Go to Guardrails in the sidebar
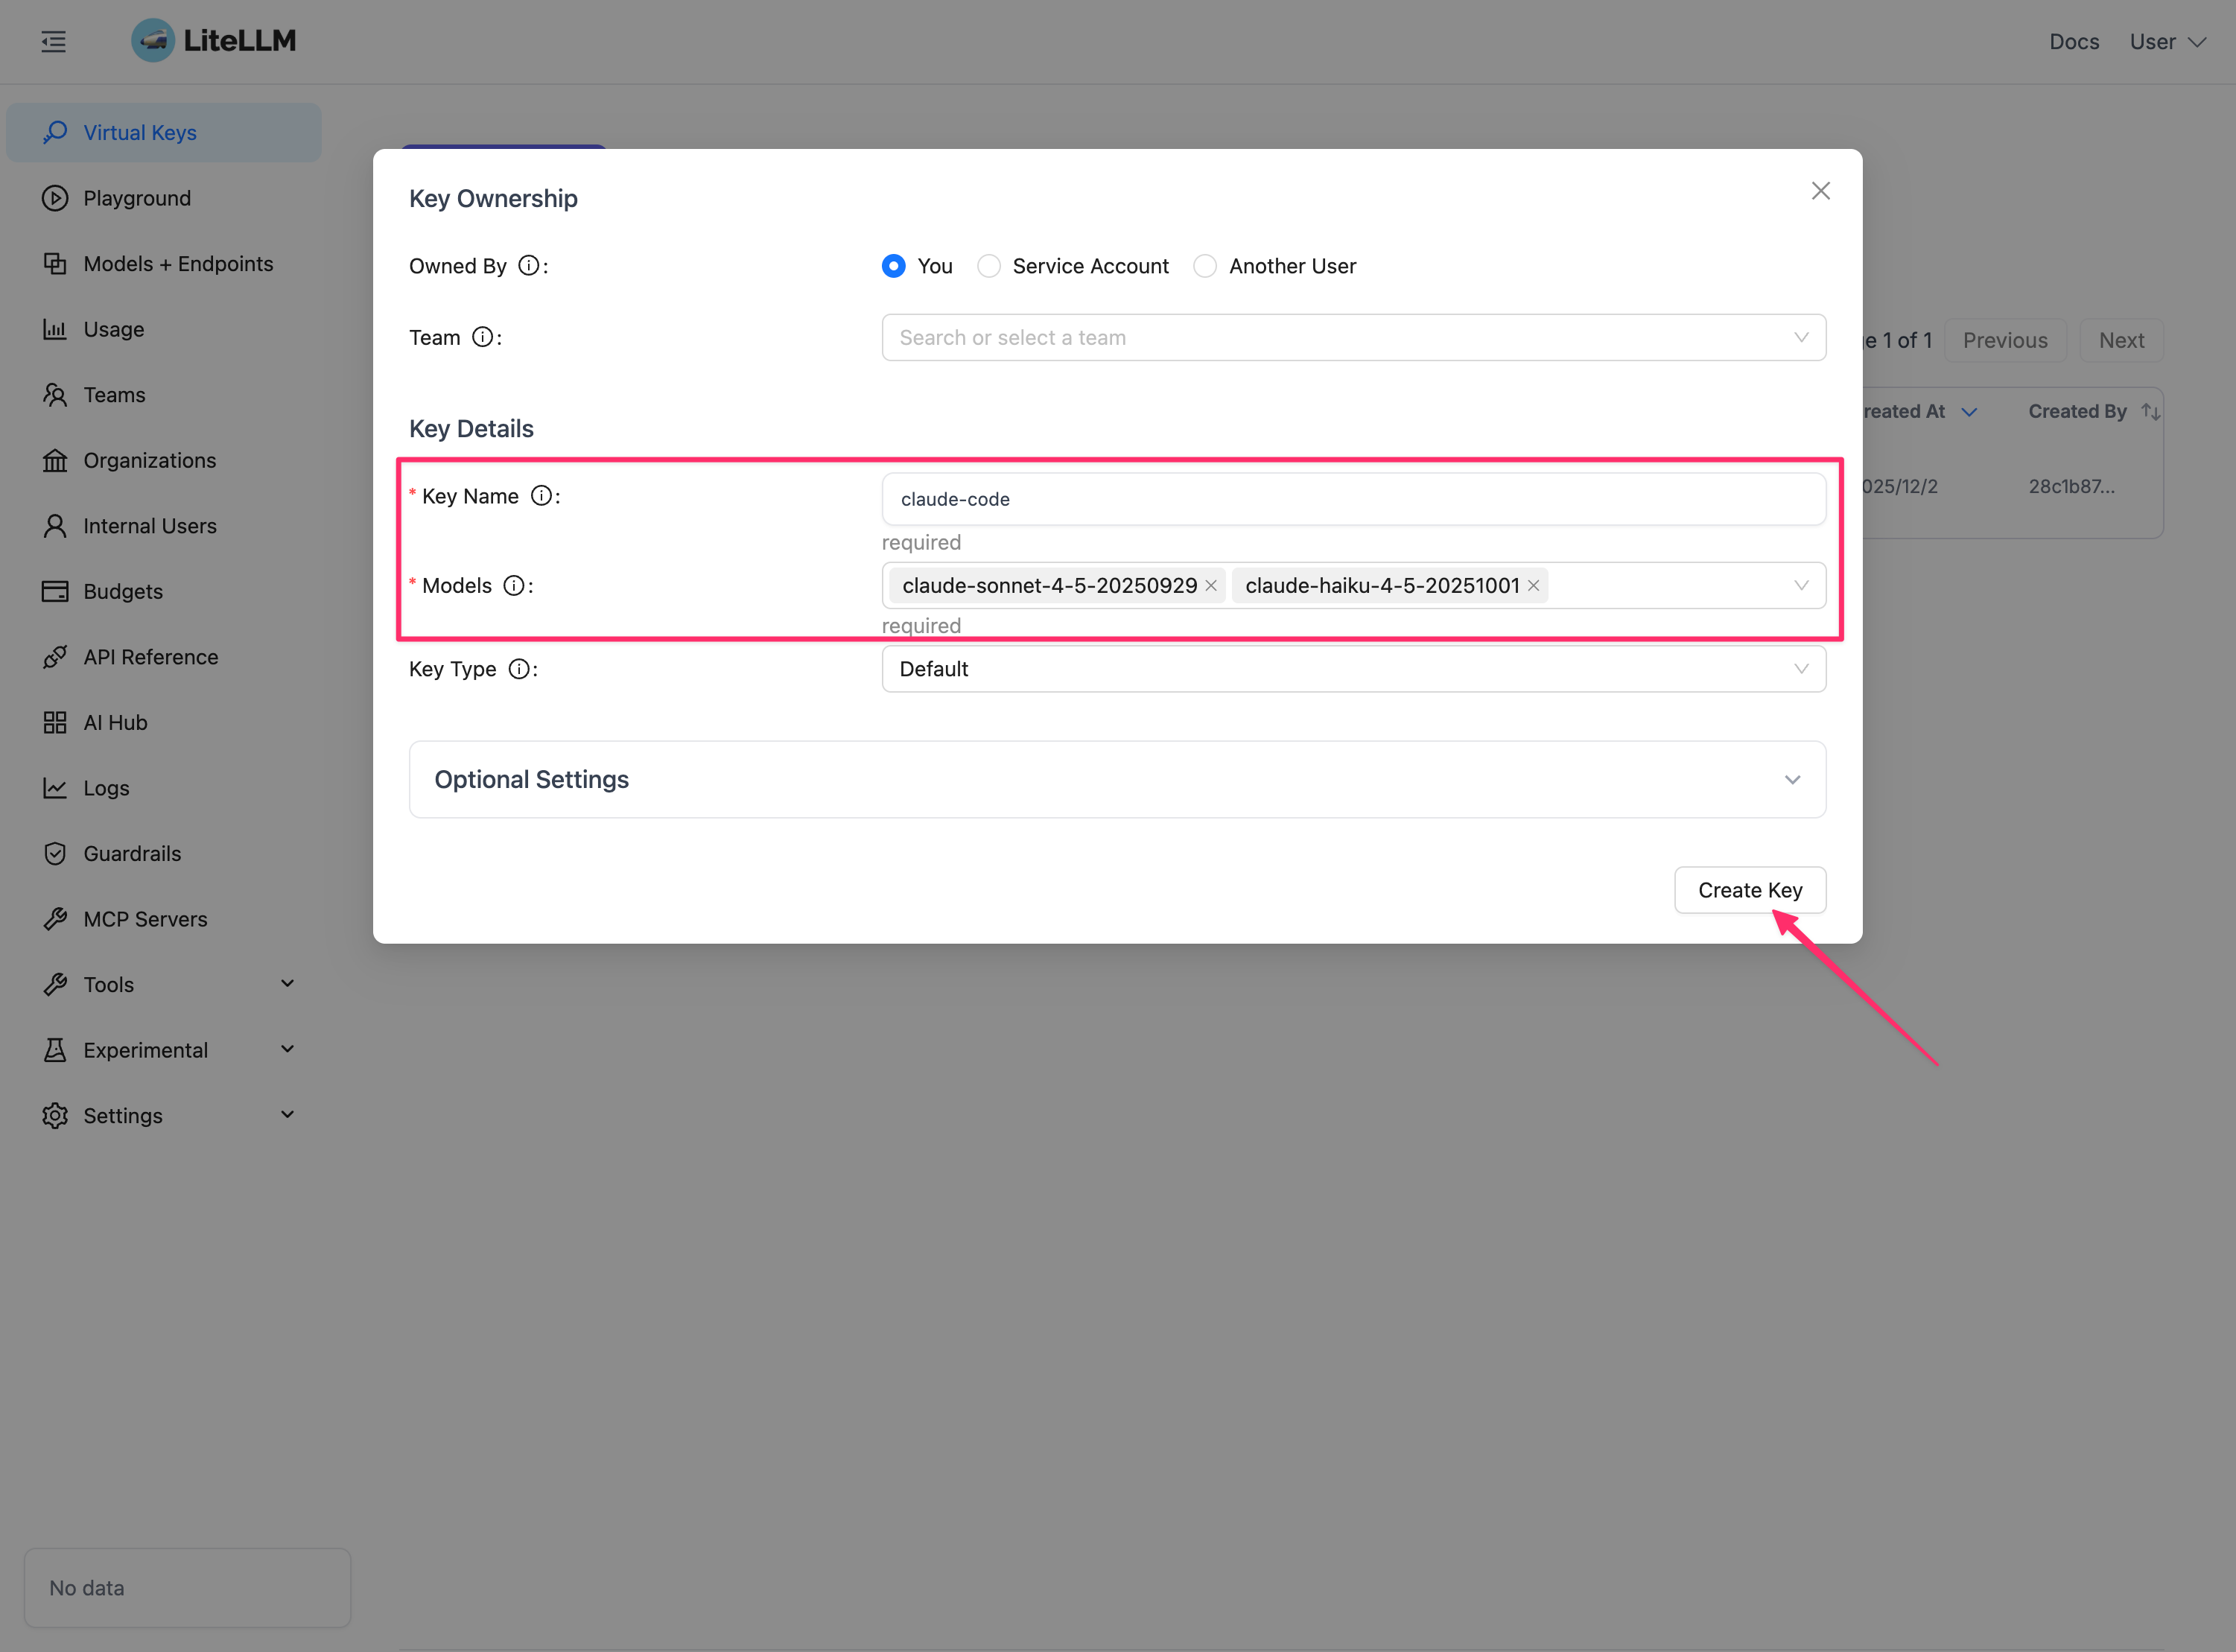The width and height of the screenshot is (2236, 1652). tap(132, 854)
